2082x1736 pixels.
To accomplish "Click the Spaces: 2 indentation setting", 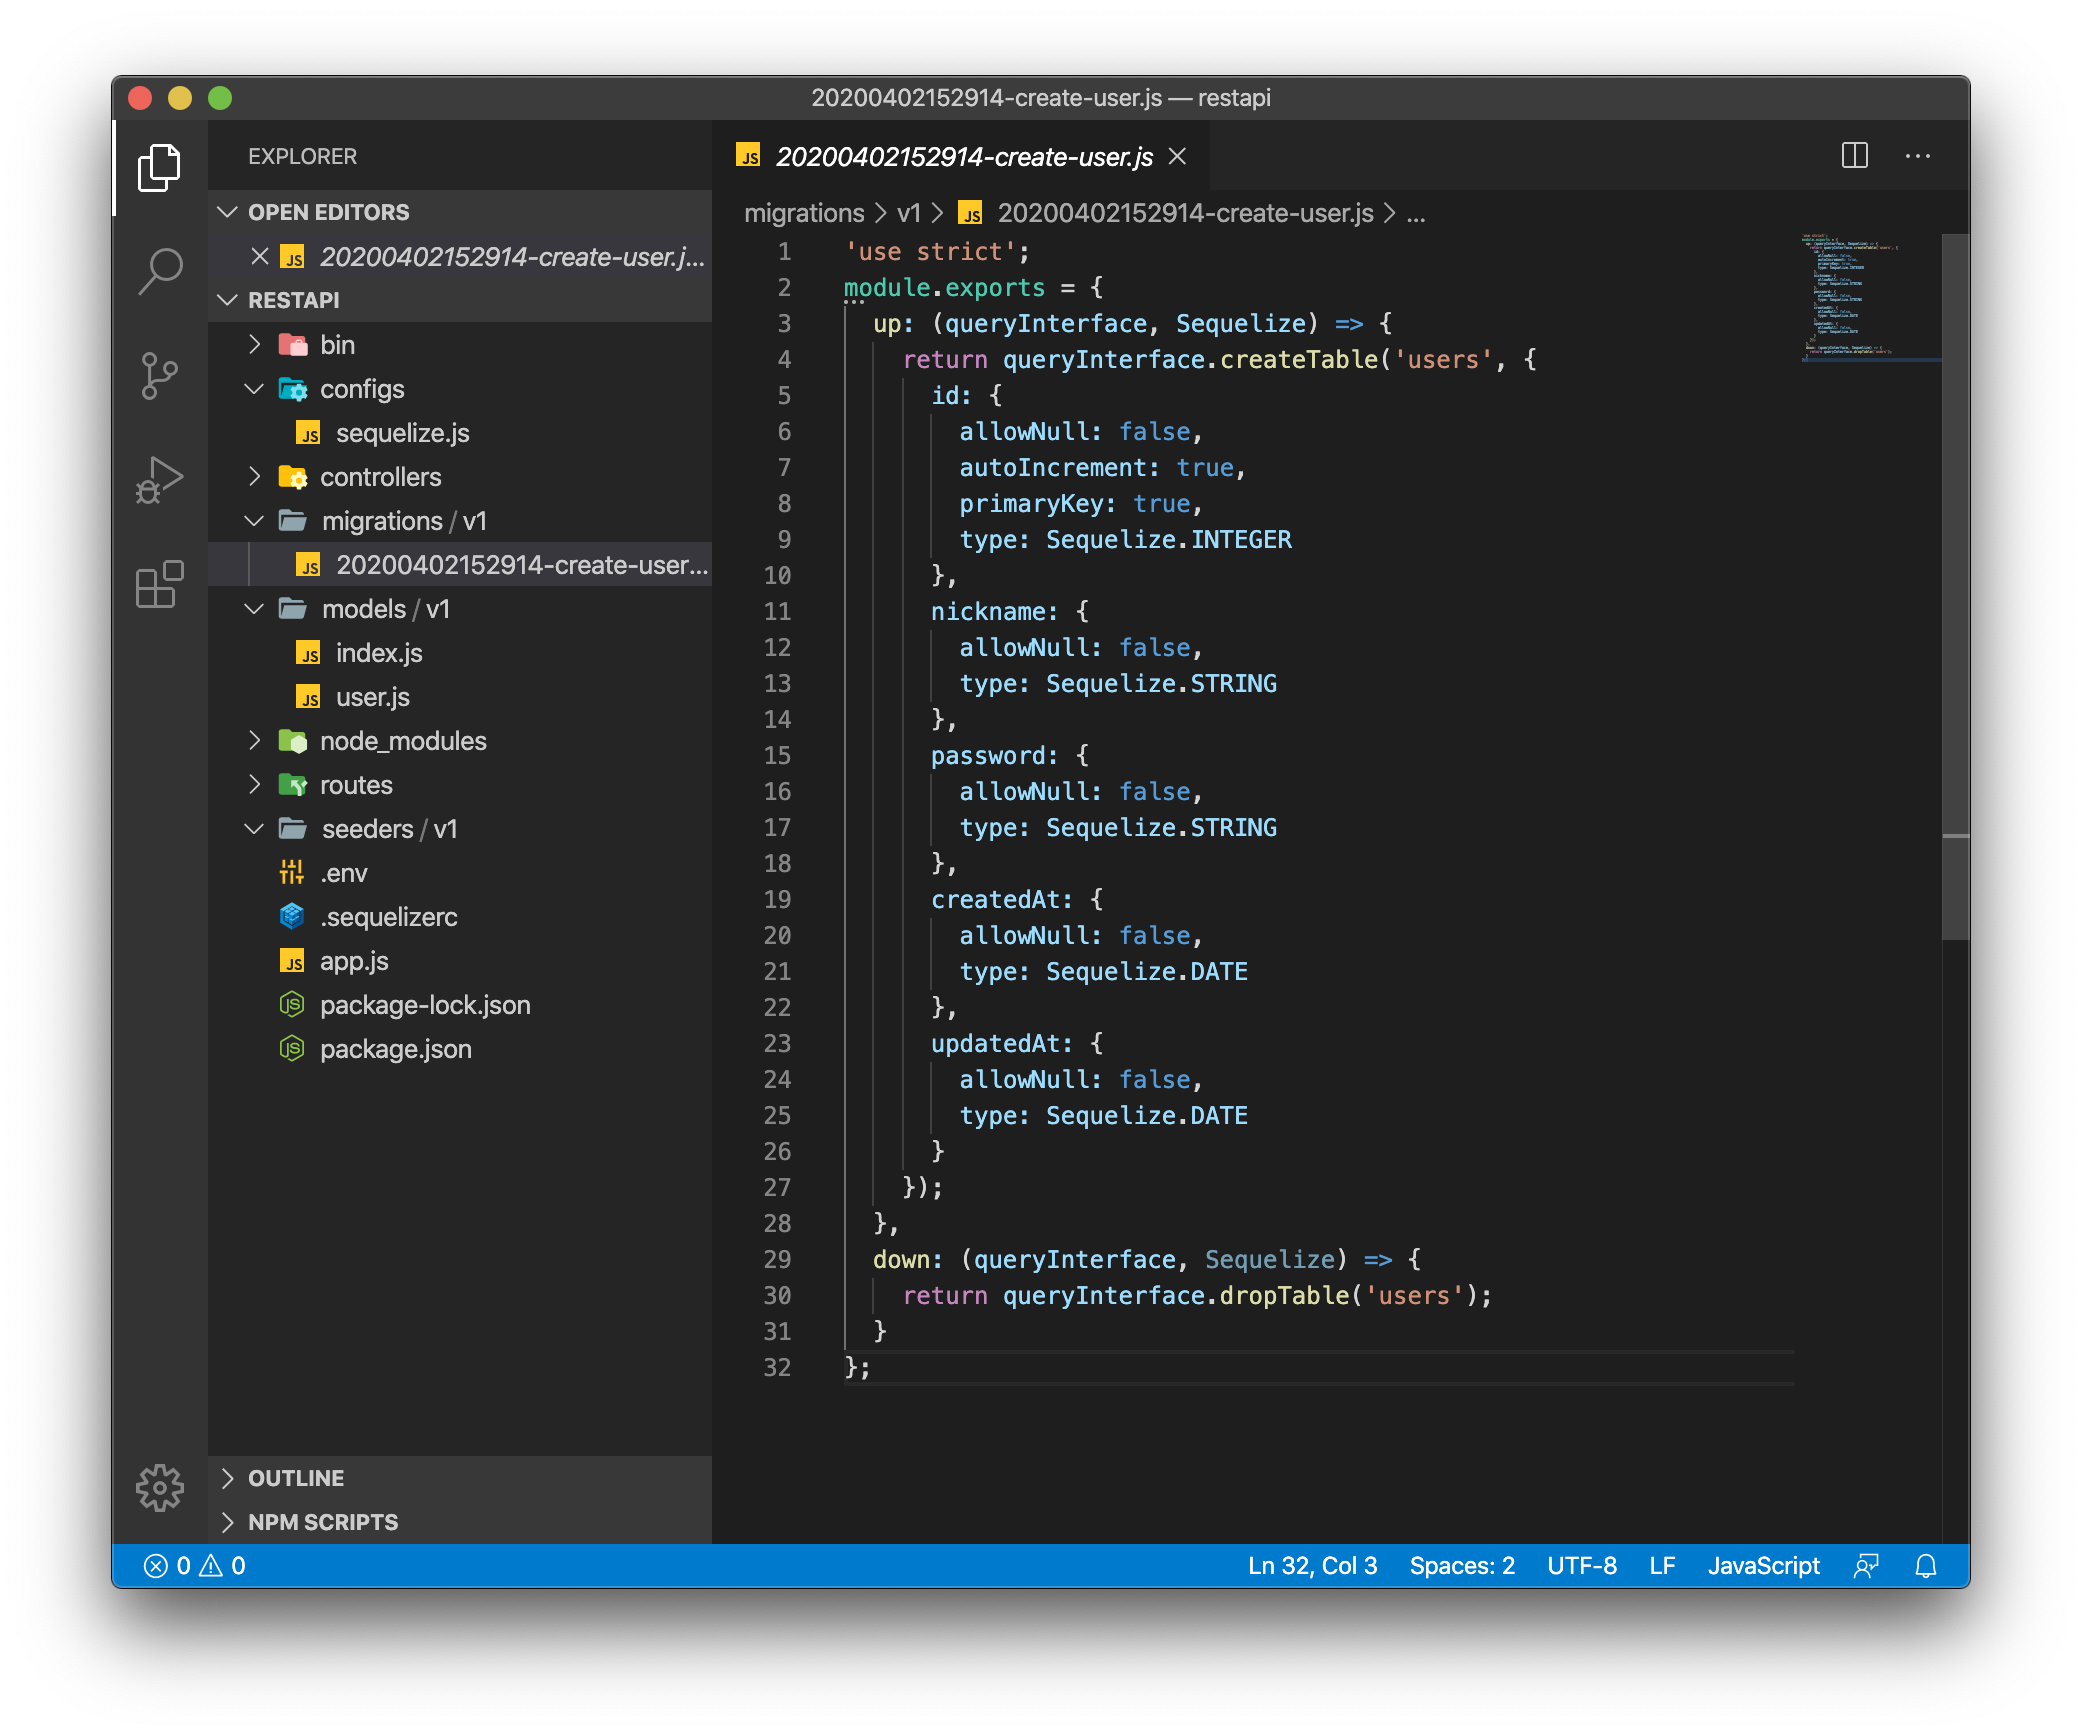I will 1462,1566.
